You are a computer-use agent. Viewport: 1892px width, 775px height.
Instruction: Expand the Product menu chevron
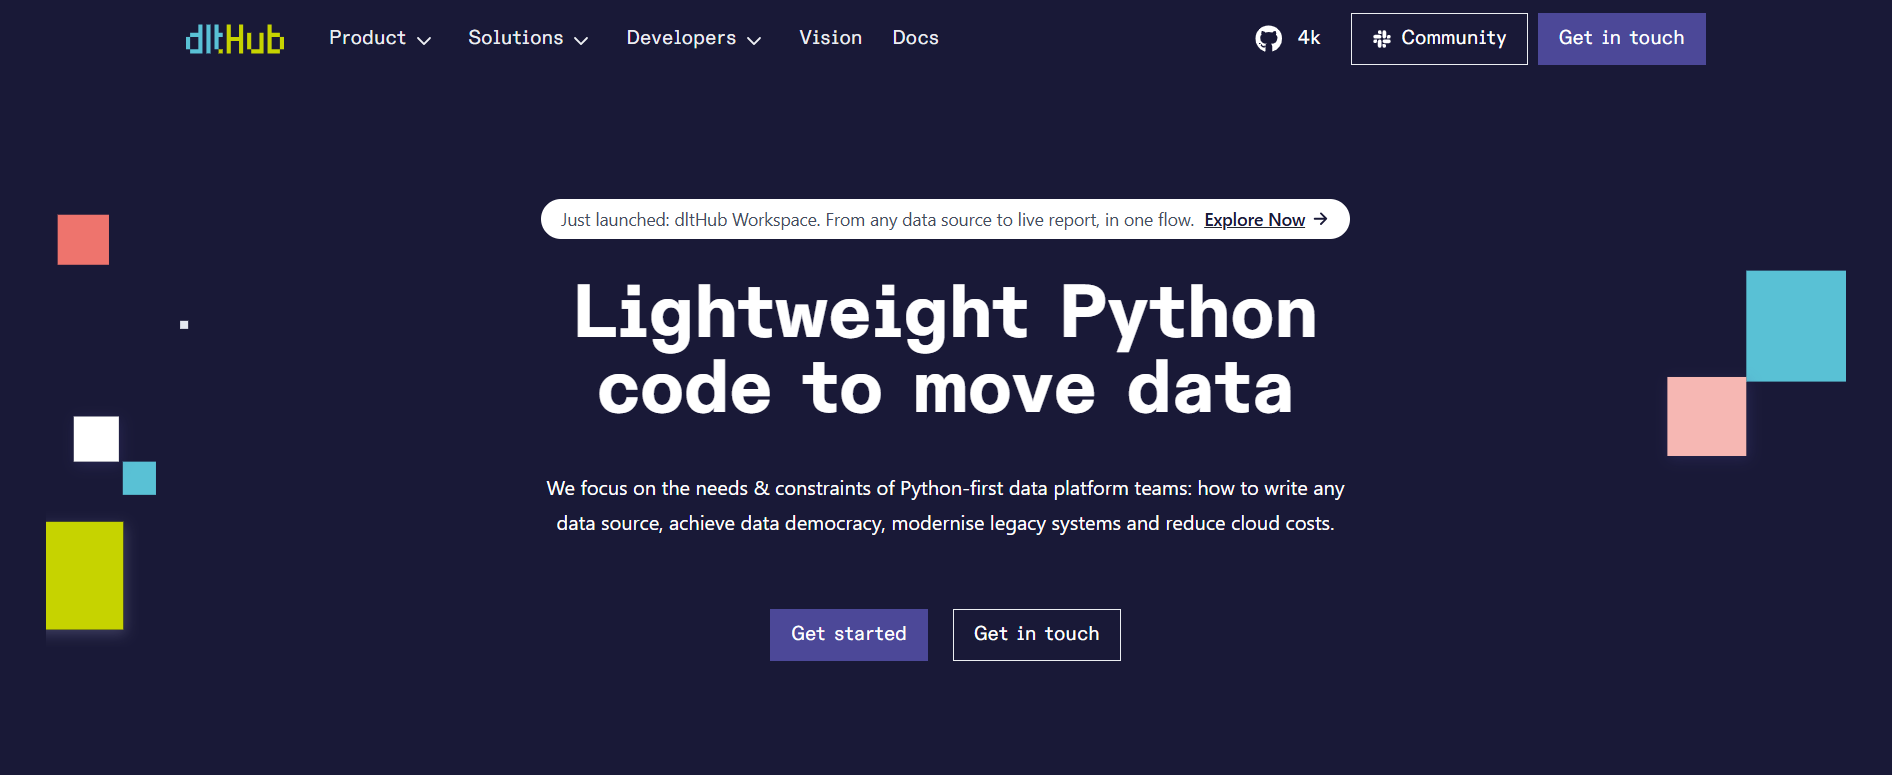pos(424,40)
